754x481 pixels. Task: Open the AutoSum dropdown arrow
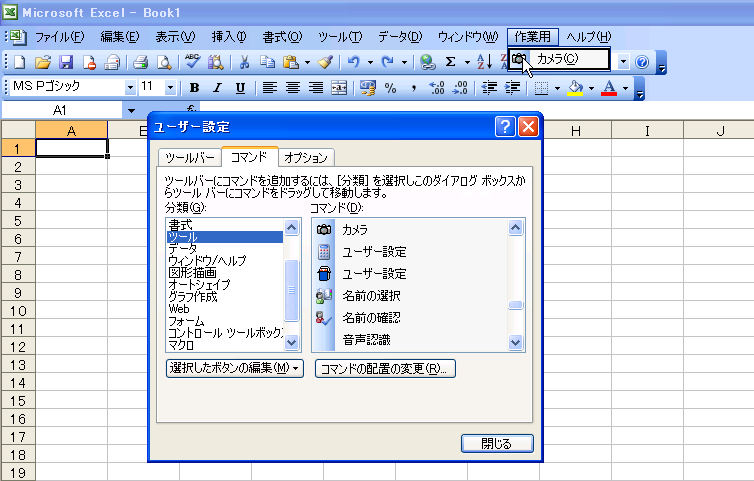[467, 62]
